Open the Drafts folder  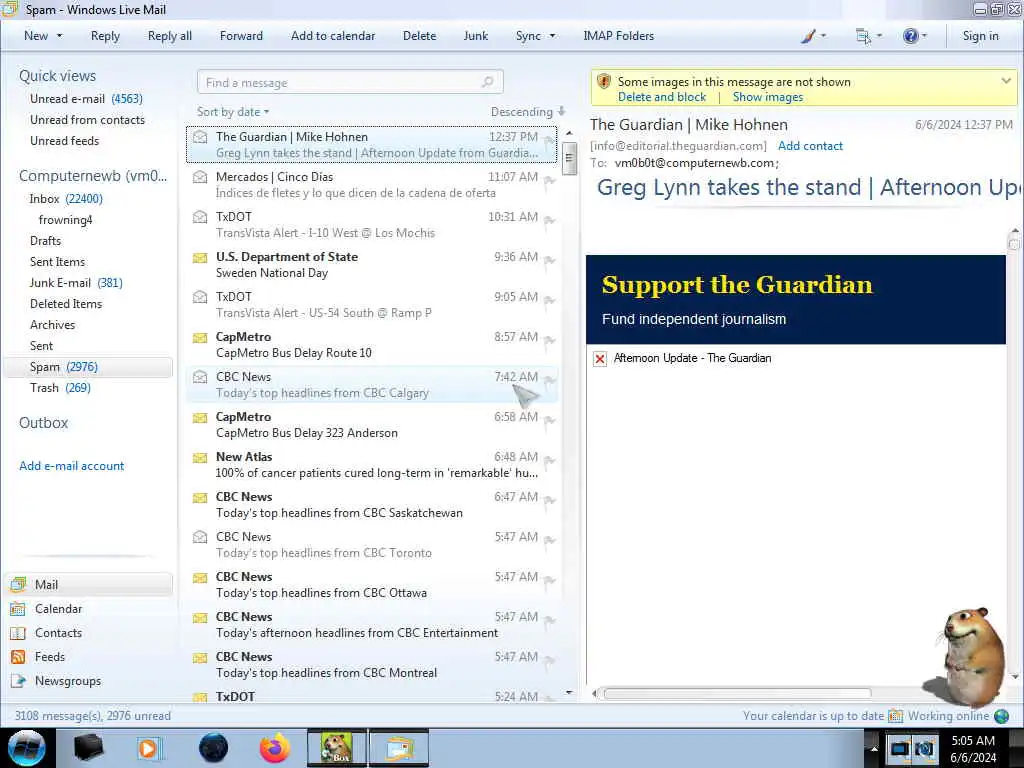tap(45, 240)
